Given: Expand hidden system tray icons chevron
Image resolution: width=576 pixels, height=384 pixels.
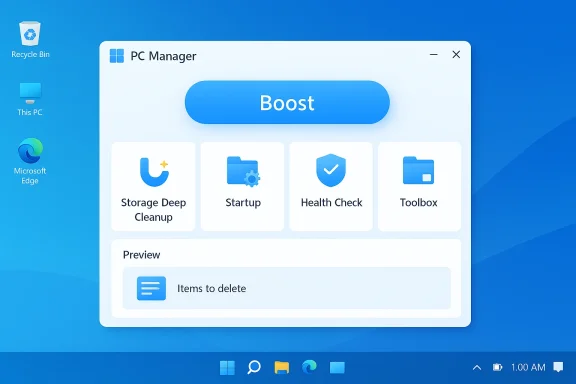Looking at the screenshot, I should tap(477, 367).
